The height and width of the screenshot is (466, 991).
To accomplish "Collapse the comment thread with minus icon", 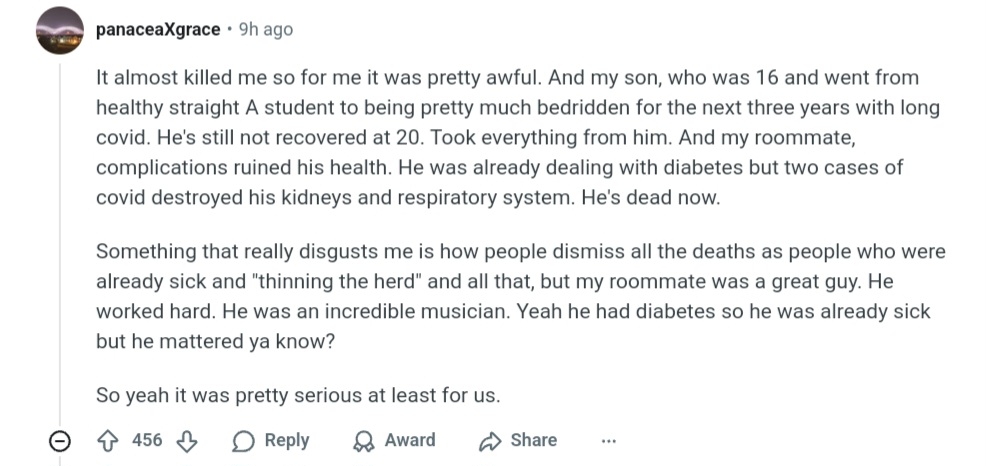I will [x=60, y=441].
